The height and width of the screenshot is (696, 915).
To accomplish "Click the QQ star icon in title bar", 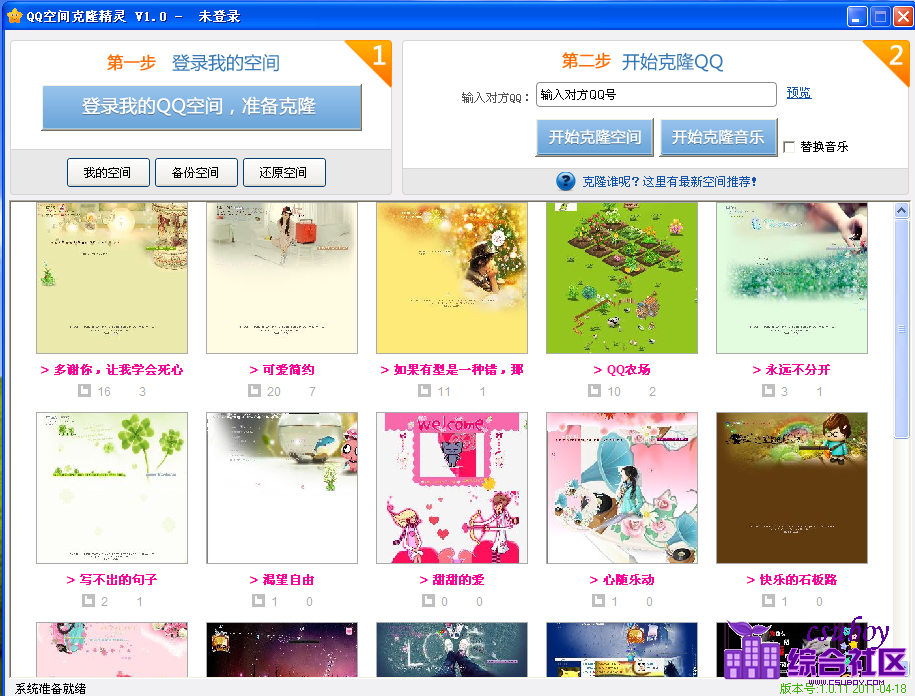I will coord(14,16).
